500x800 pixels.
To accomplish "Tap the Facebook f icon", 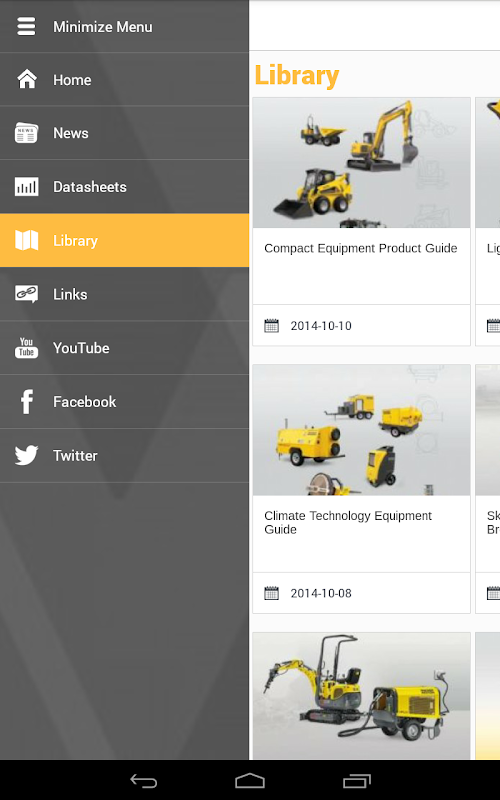I will (27, 402).
